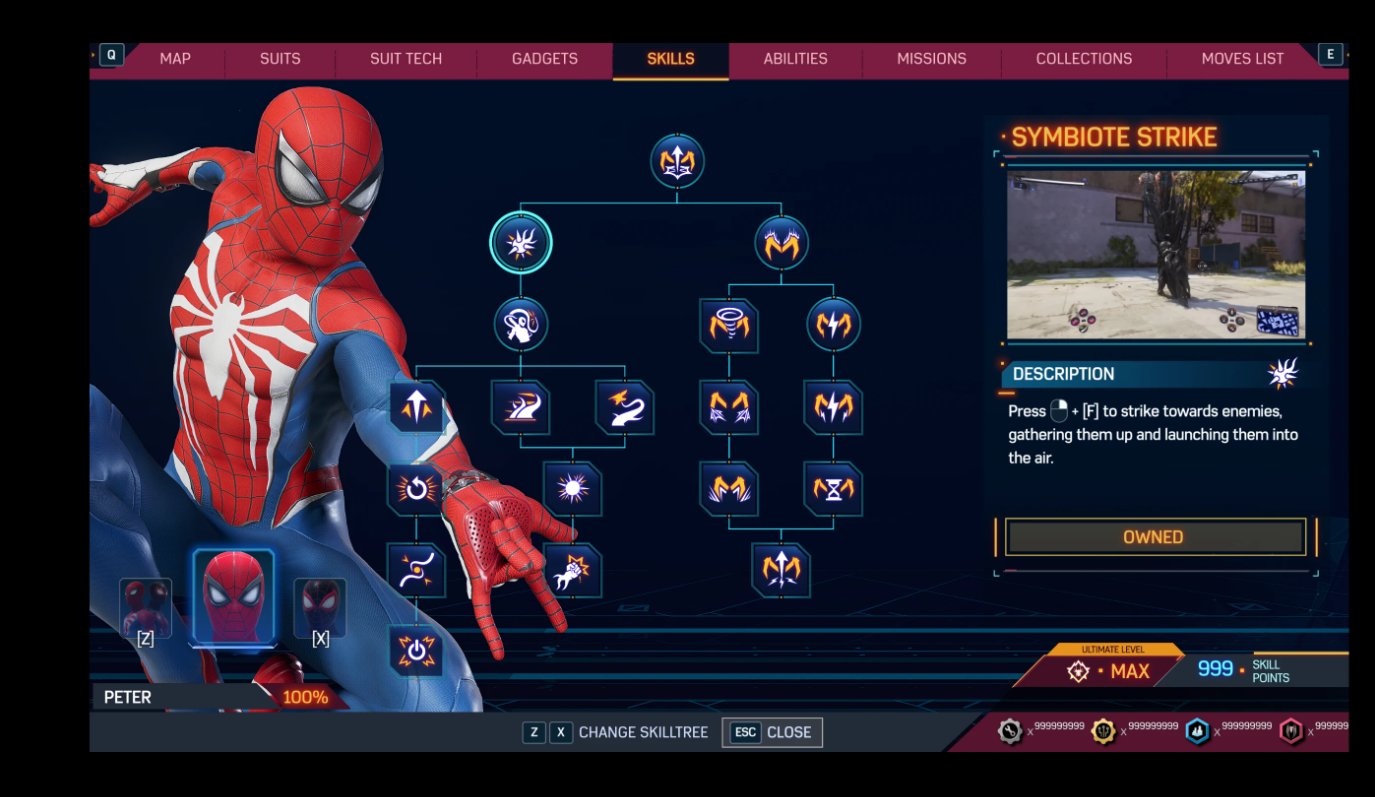
Task: Click the Owned button
Action: click(1155, 537)
